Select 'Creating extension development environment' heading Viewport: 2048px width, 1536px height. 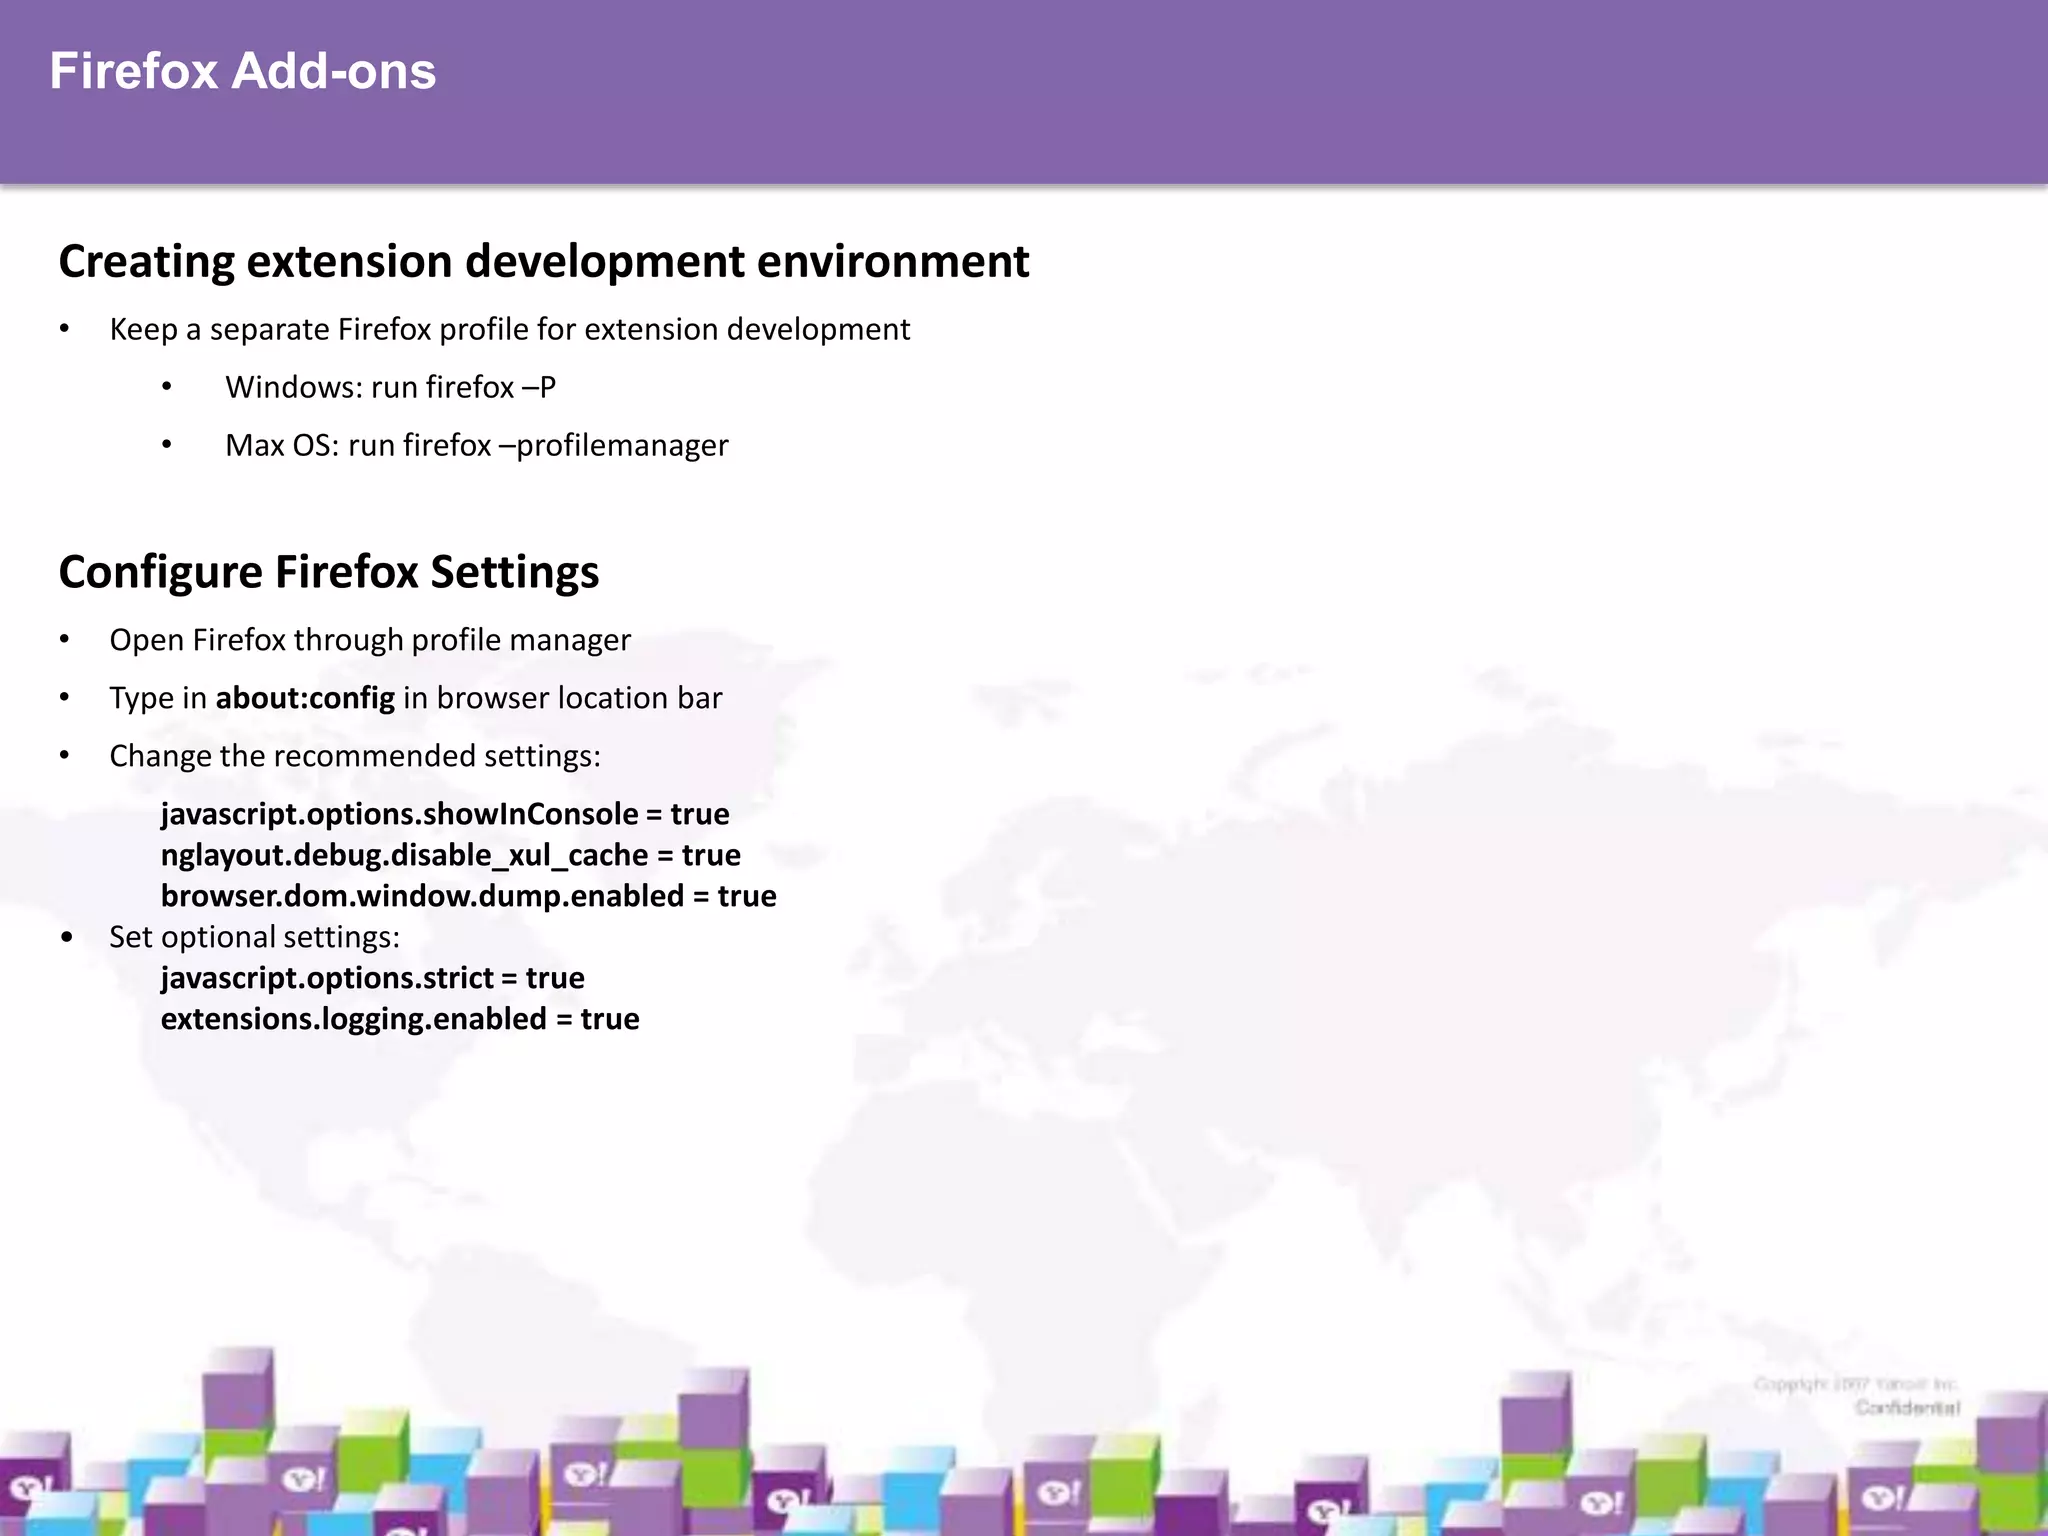[x=544, y=262]
